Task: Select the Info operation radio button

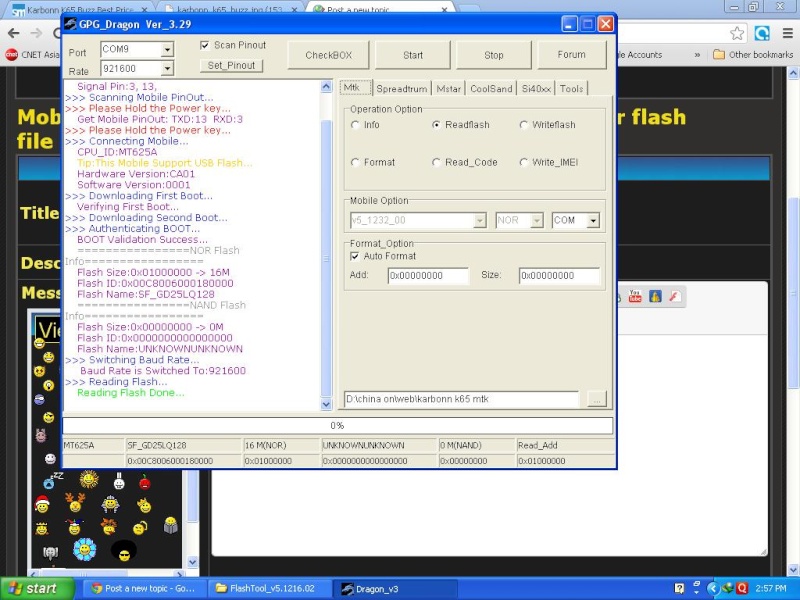Action: pyautogui.click(x=355, y=125)
